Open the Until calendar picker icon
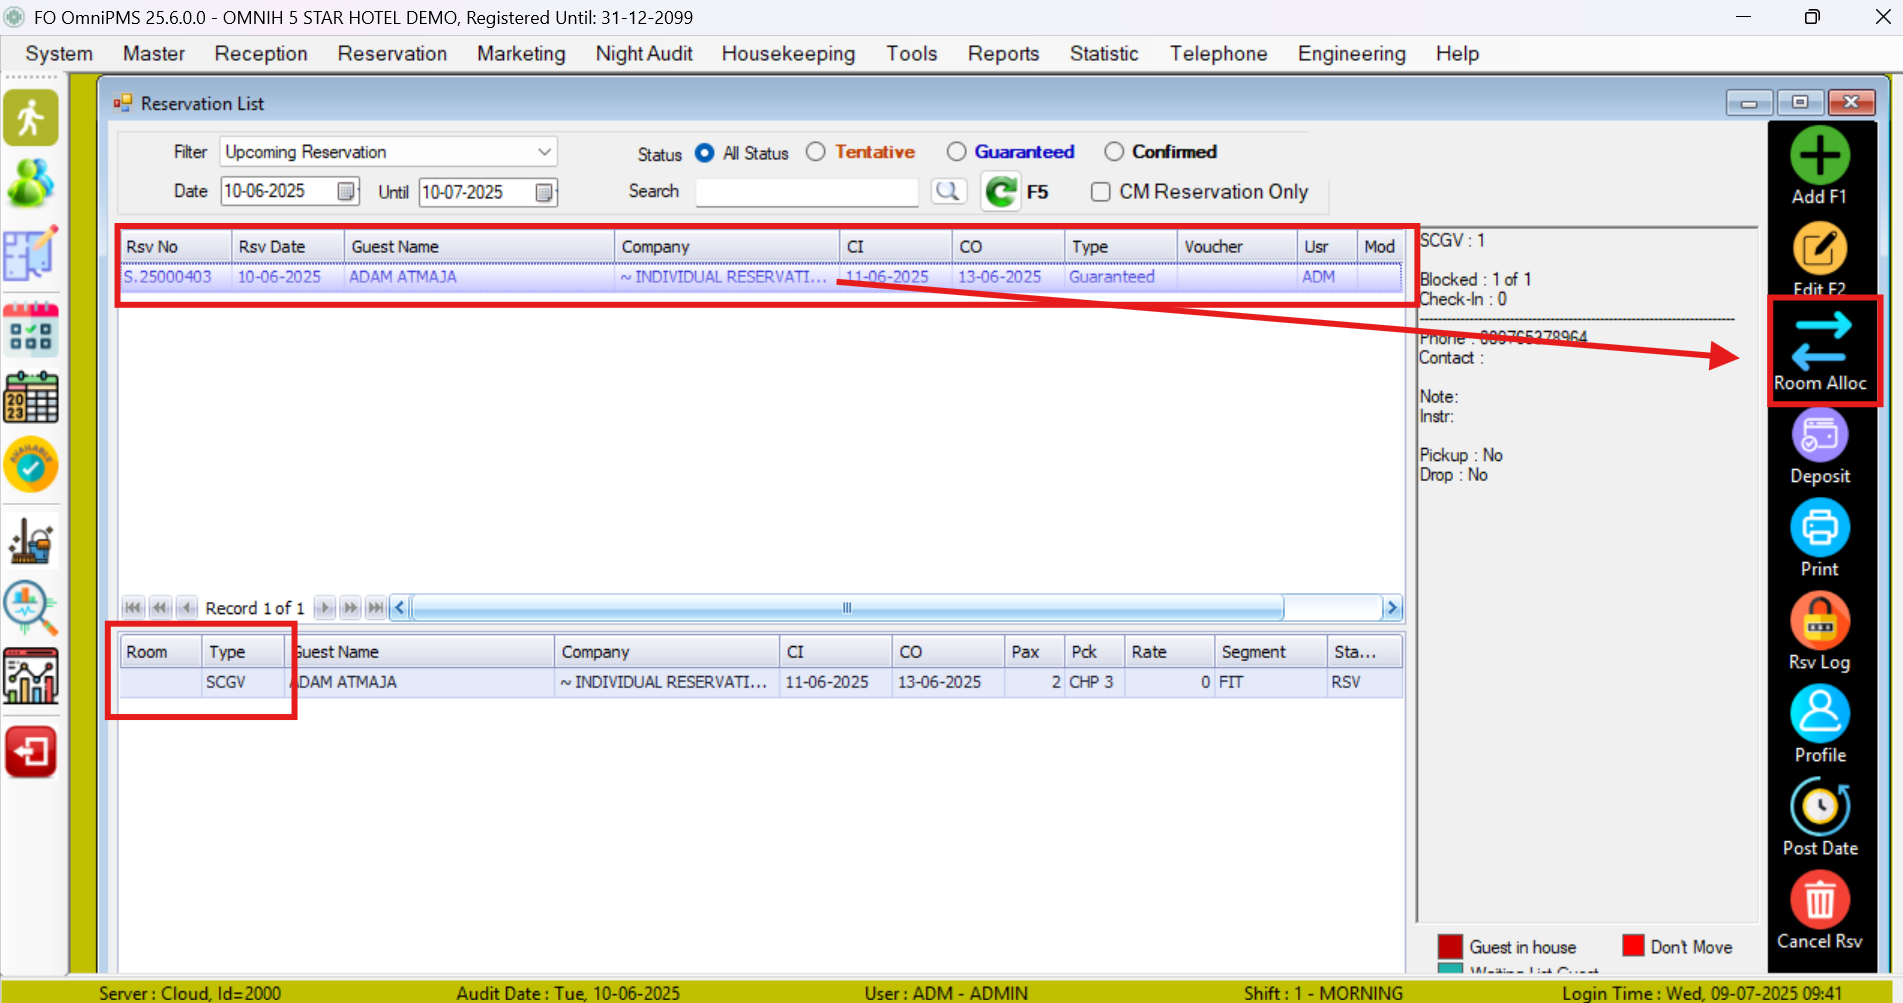The width and height of the screenshot is (1903, 1003). tap(544, 192)
